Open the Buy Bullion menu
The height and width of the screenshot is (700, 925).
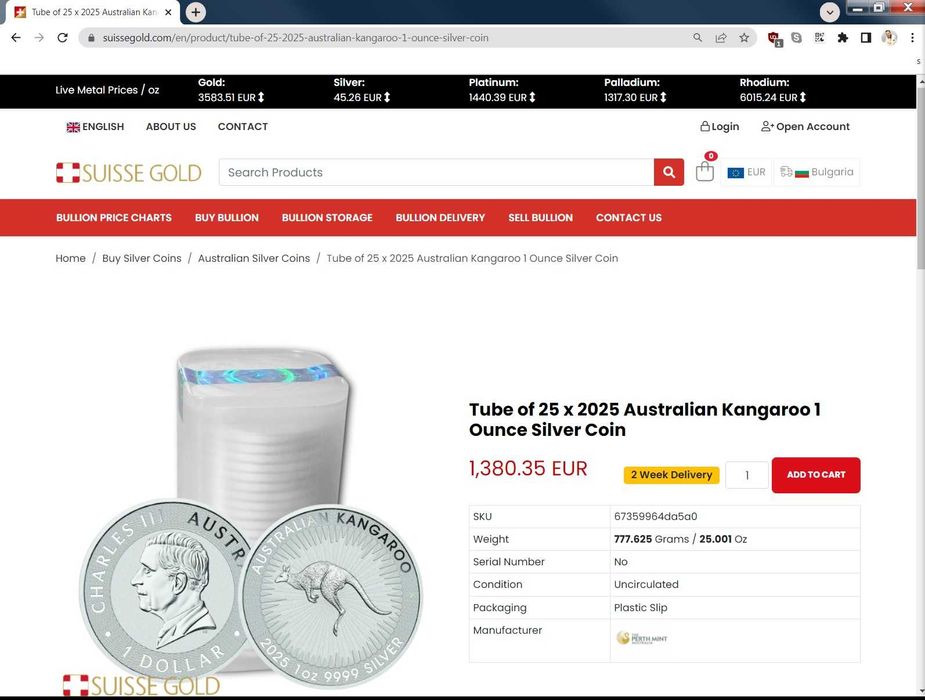tap(227, 218)
